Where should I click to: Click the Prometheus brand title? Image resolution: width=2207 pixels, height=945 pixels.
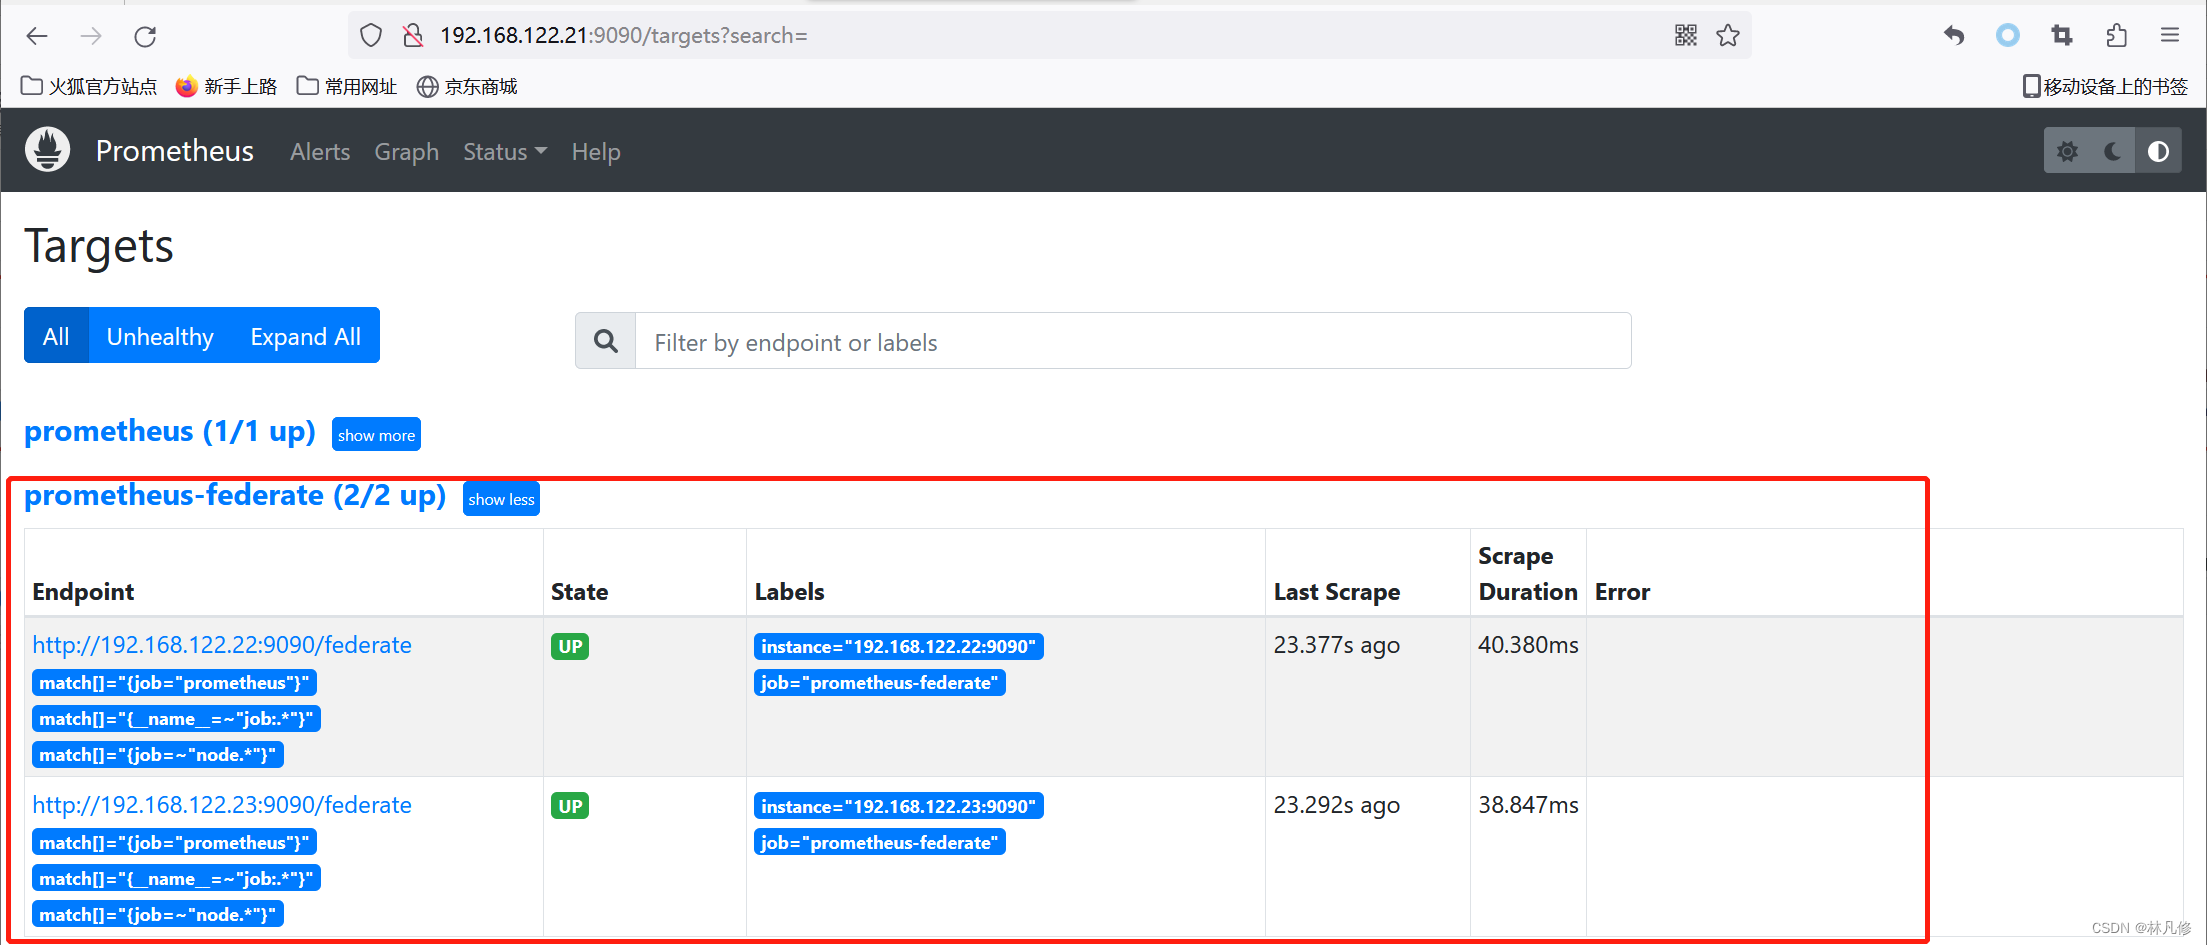coord(175,151)
